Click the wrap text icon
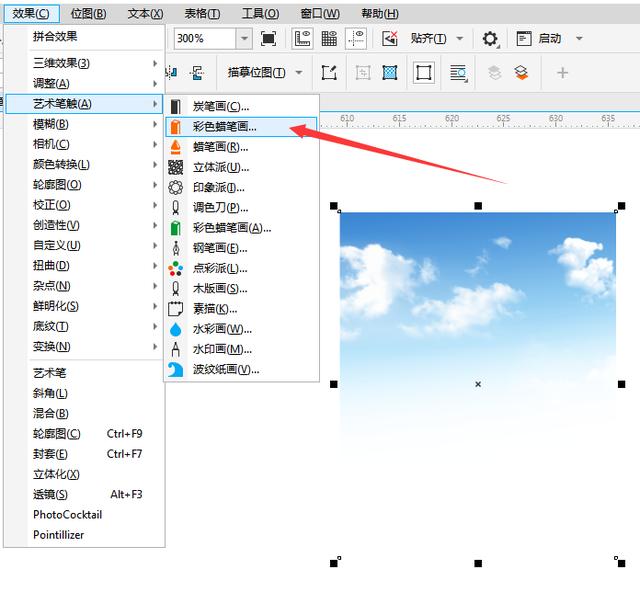Screen dimensions: 640x615 point(459,73)
